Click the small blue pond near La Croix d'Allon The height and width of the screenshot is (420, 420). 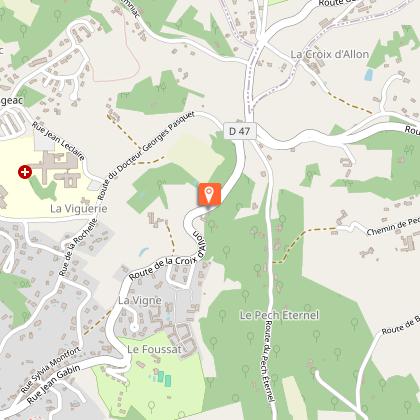click(369, 75)
